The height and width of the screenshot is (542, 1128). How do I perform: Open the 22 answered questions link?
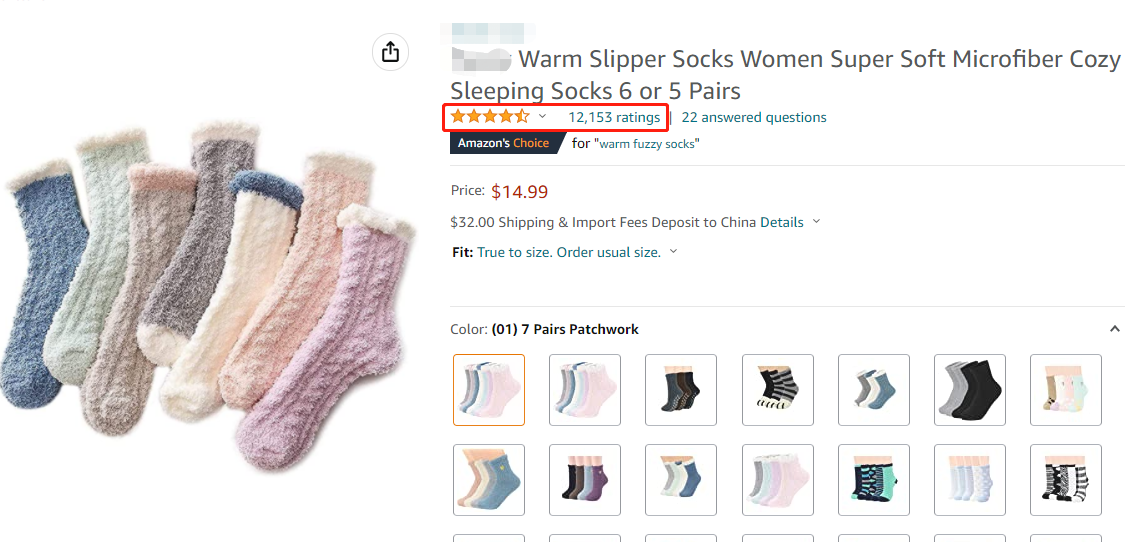(754, 117)
